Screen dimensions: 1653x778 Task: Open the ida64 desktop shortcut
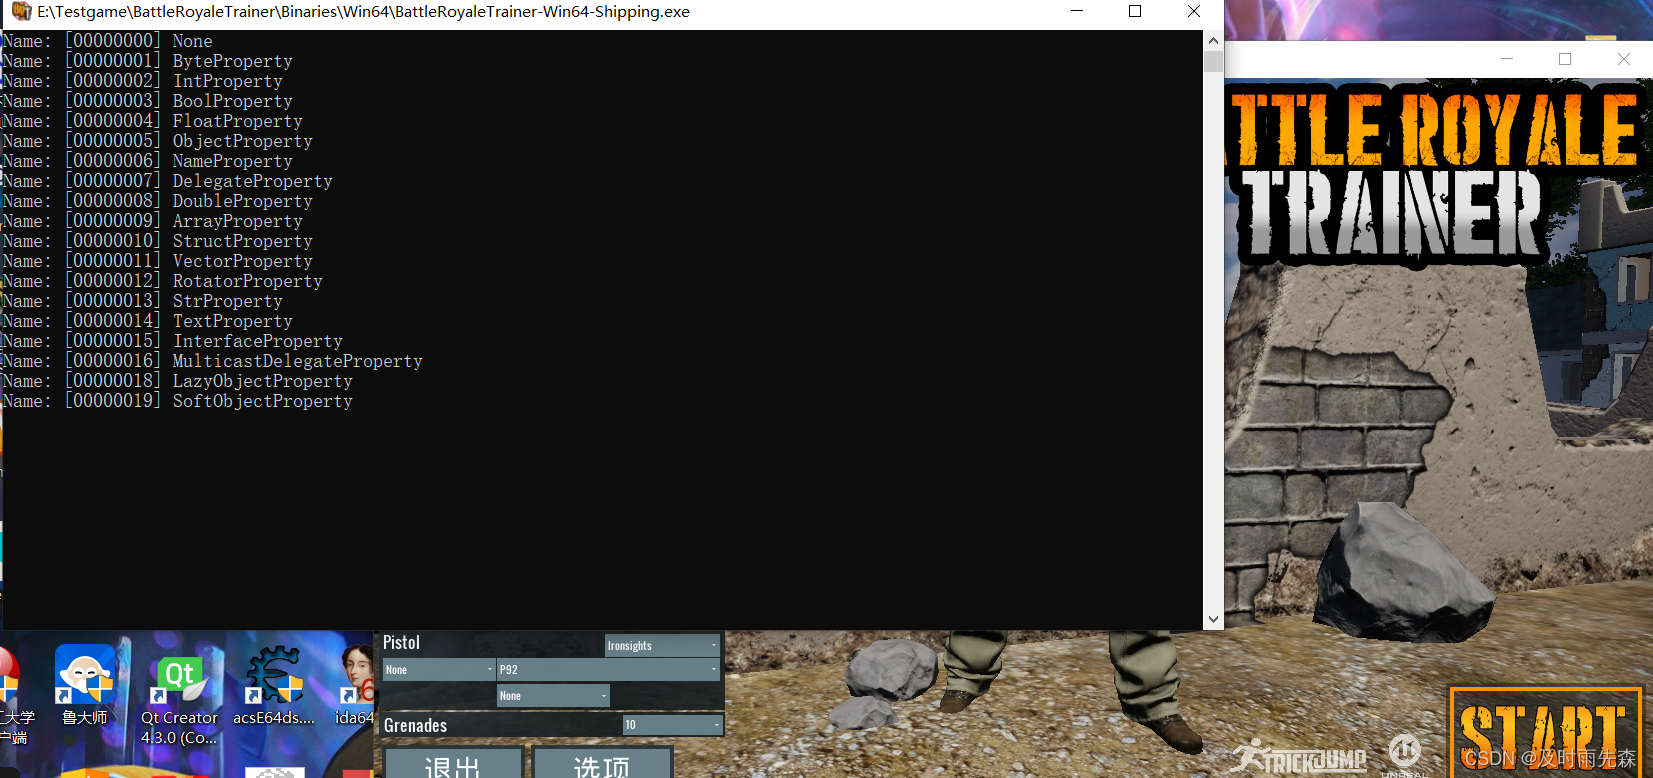coord(354,686)
